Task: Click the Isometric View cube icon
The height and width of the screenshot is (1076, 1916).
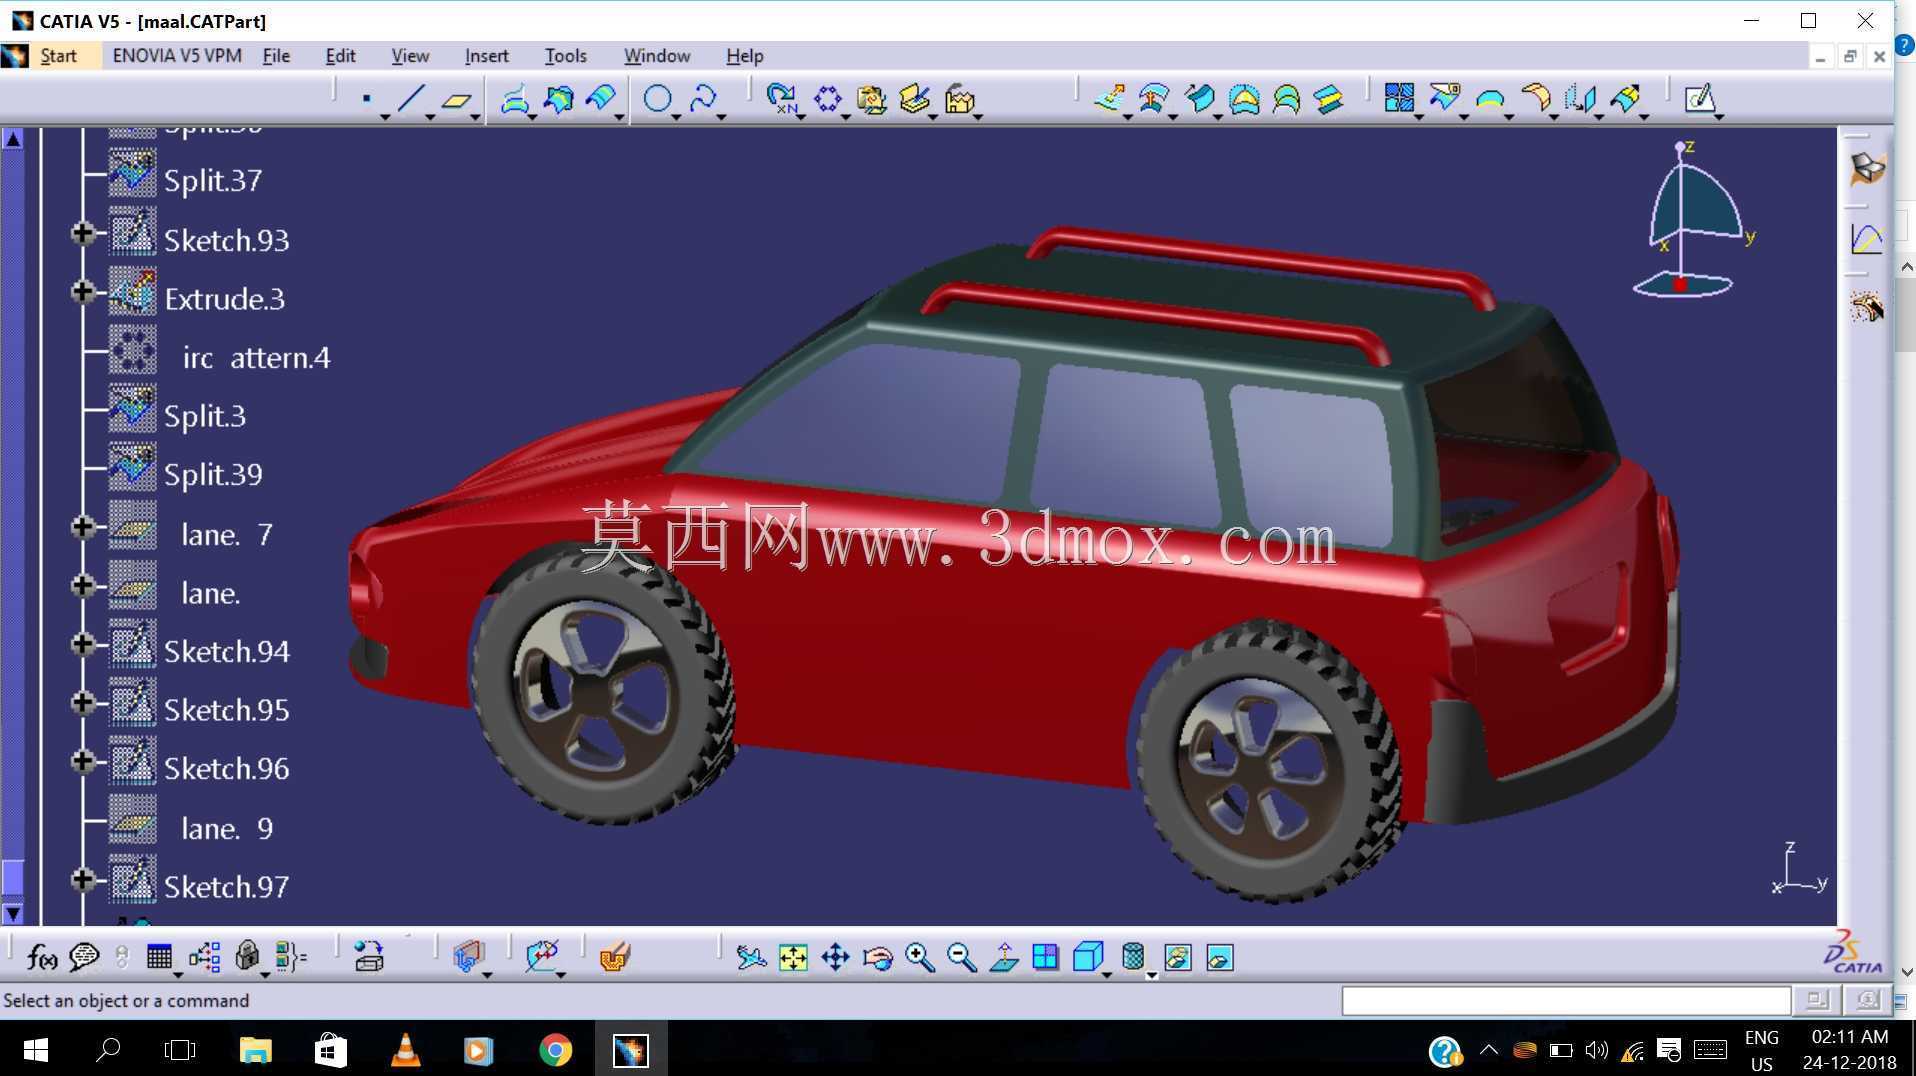Action: pyautogui.click(x=1087, y=957)
